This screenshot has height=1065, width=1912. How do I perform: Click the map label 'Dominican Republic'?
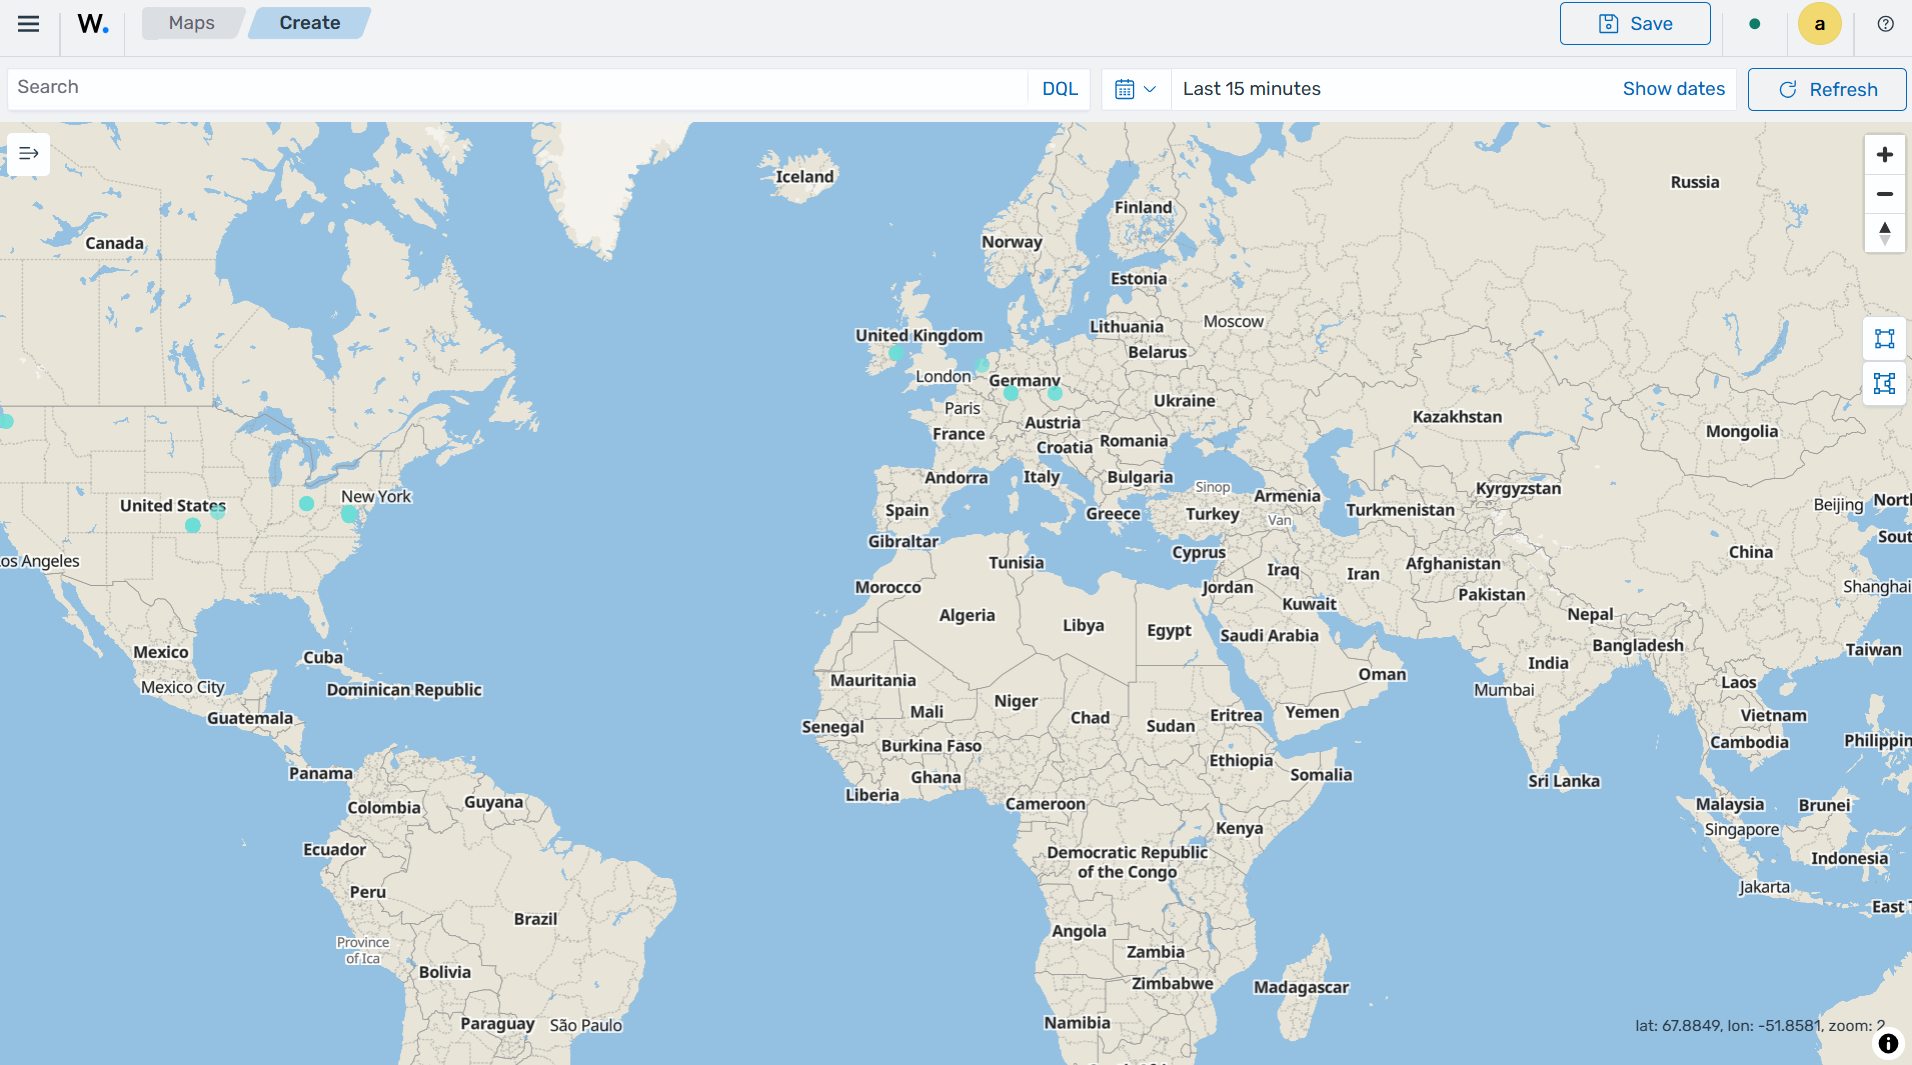[403, 690]
